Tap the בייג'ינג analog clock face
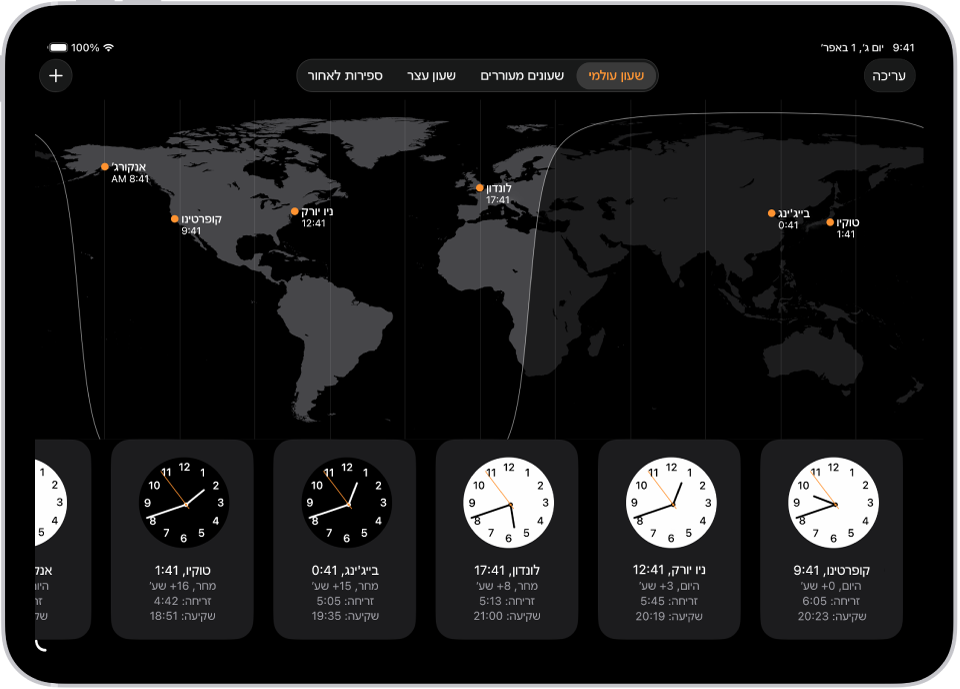The width and height of the screenshot is (960, 689). [x=346, y=503]
